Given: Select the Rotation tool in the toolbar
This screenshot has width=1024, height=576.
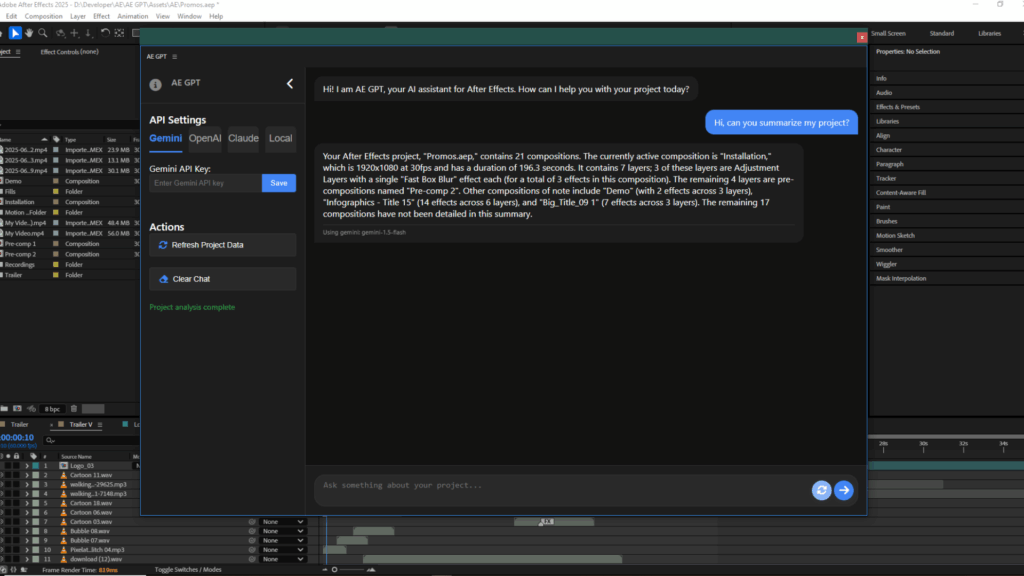Looking at the screenshot, I should coord(105,33).
